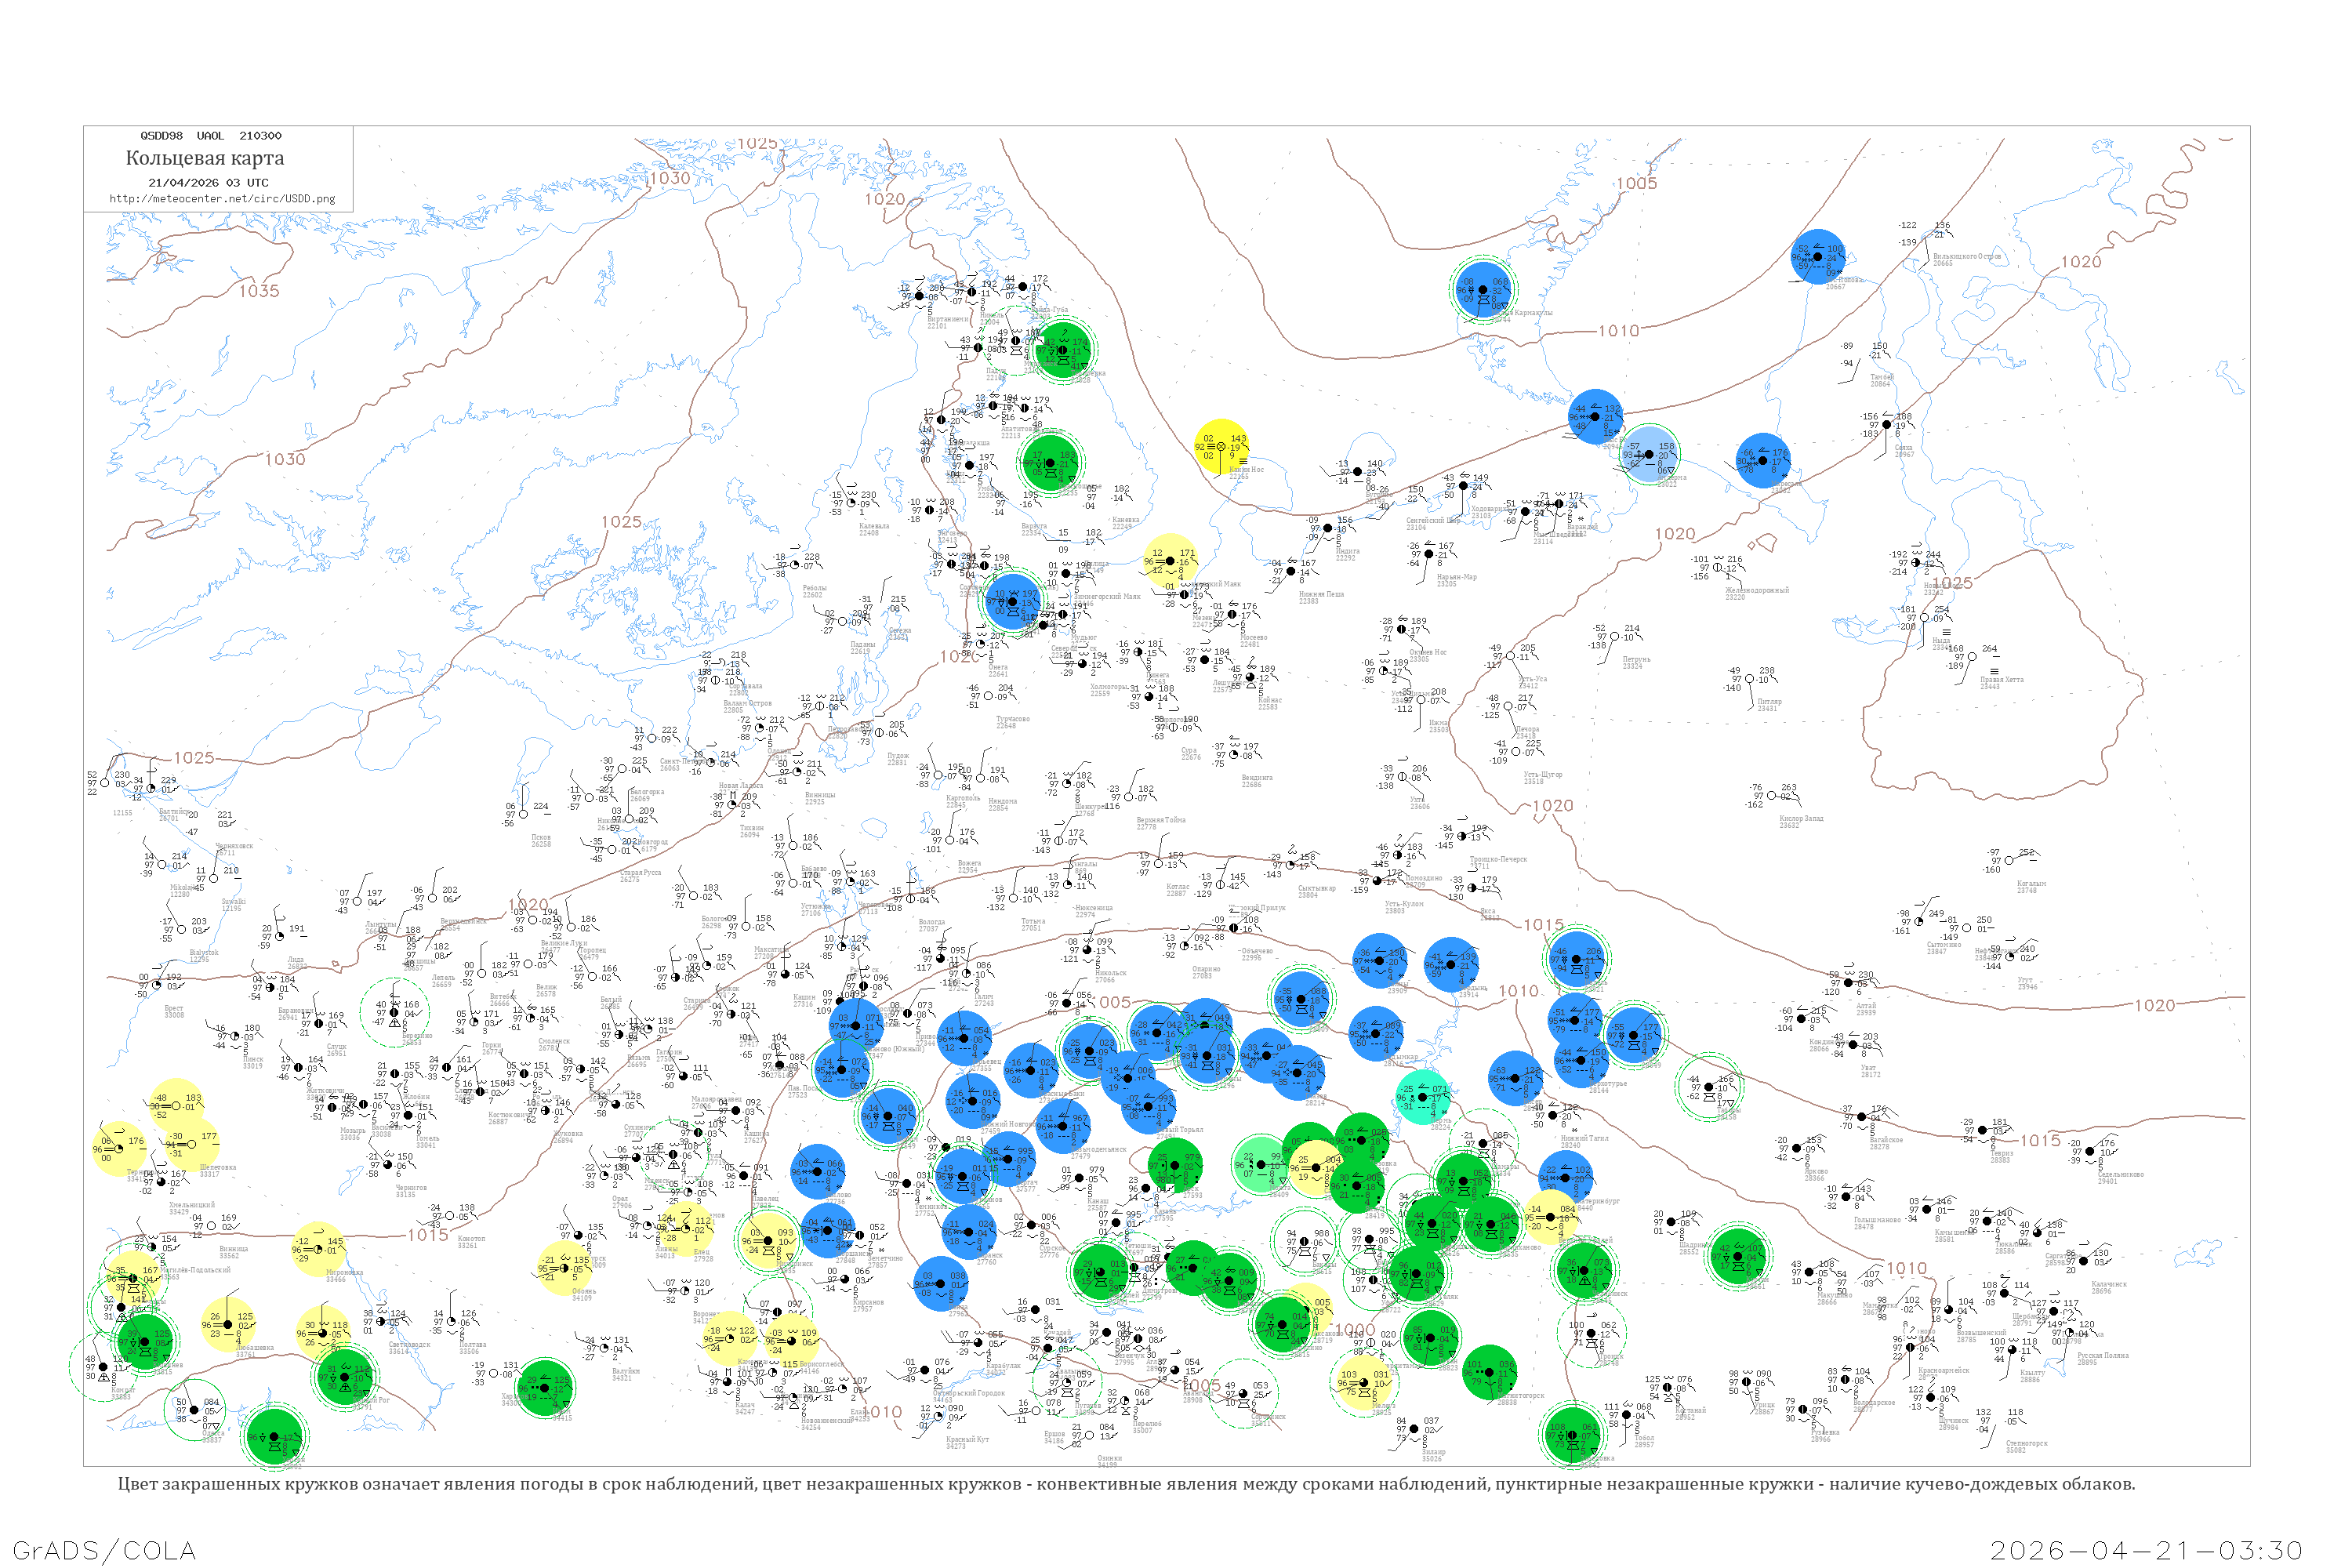Open the meteocenter.net USDD.png URL
This screenshot has width=2352, height=1568.
pos(222,198)
